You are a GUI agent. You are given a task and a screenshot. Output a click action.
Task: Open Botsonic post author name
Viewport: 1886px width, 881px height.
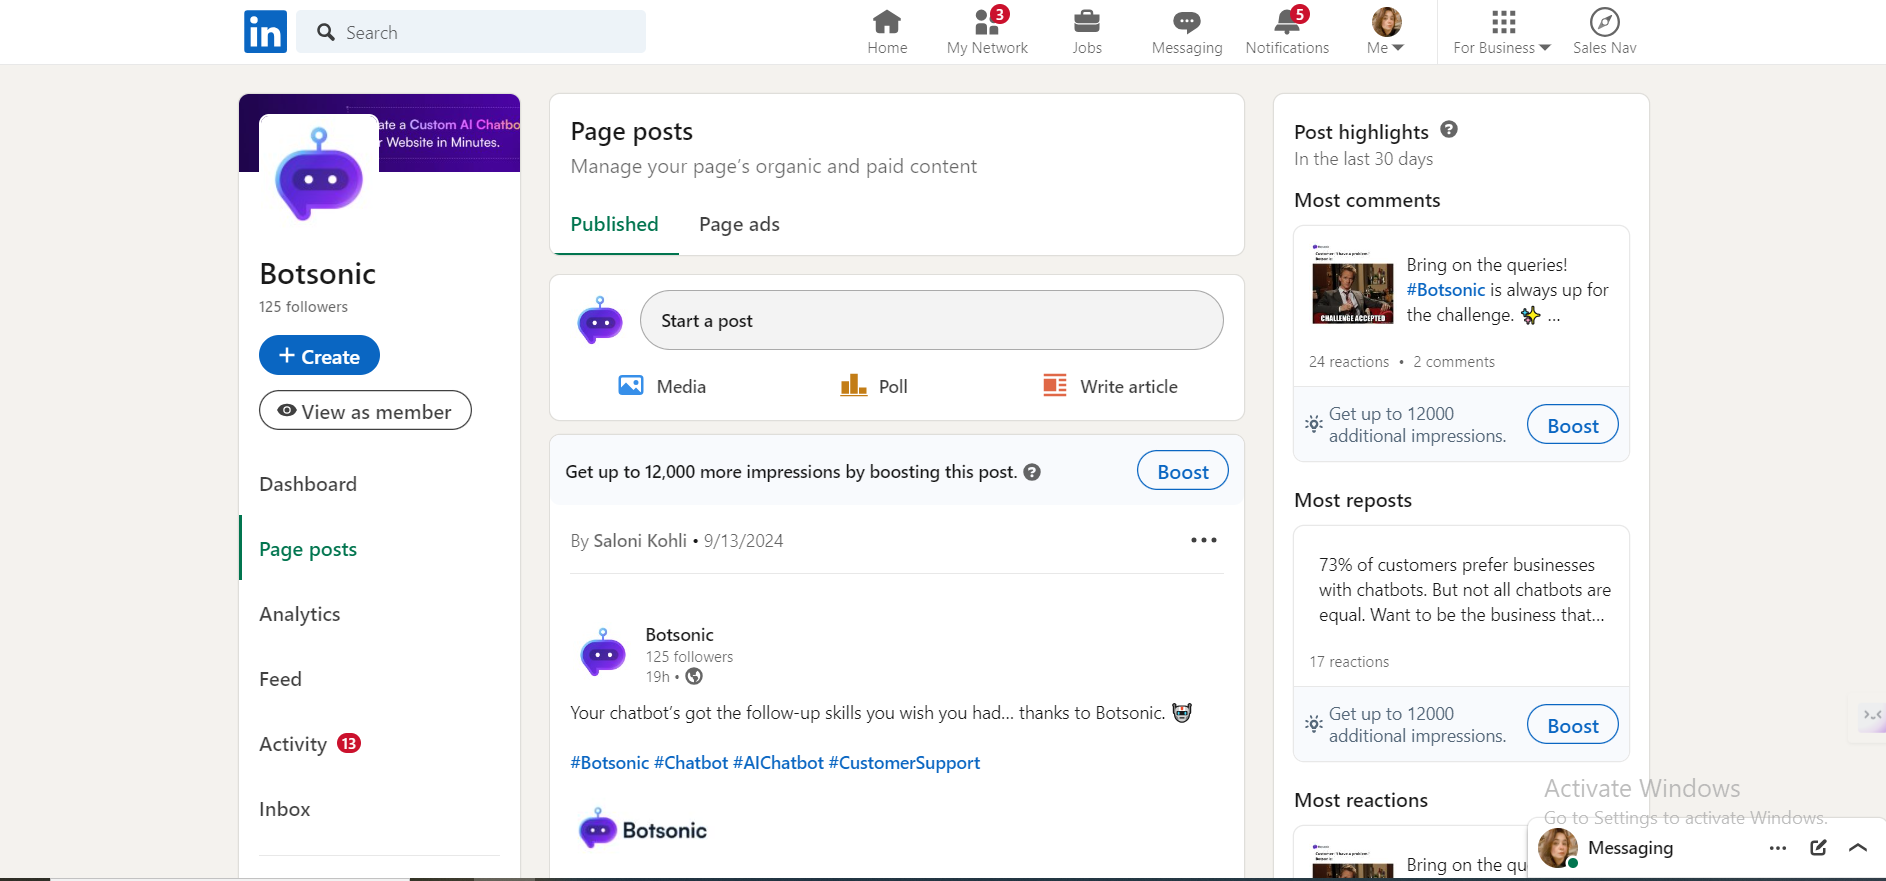pos(679,634)
